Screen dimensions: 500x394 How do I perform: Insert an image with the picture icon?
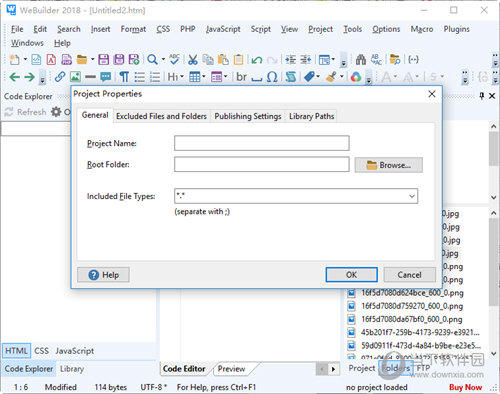75,77
